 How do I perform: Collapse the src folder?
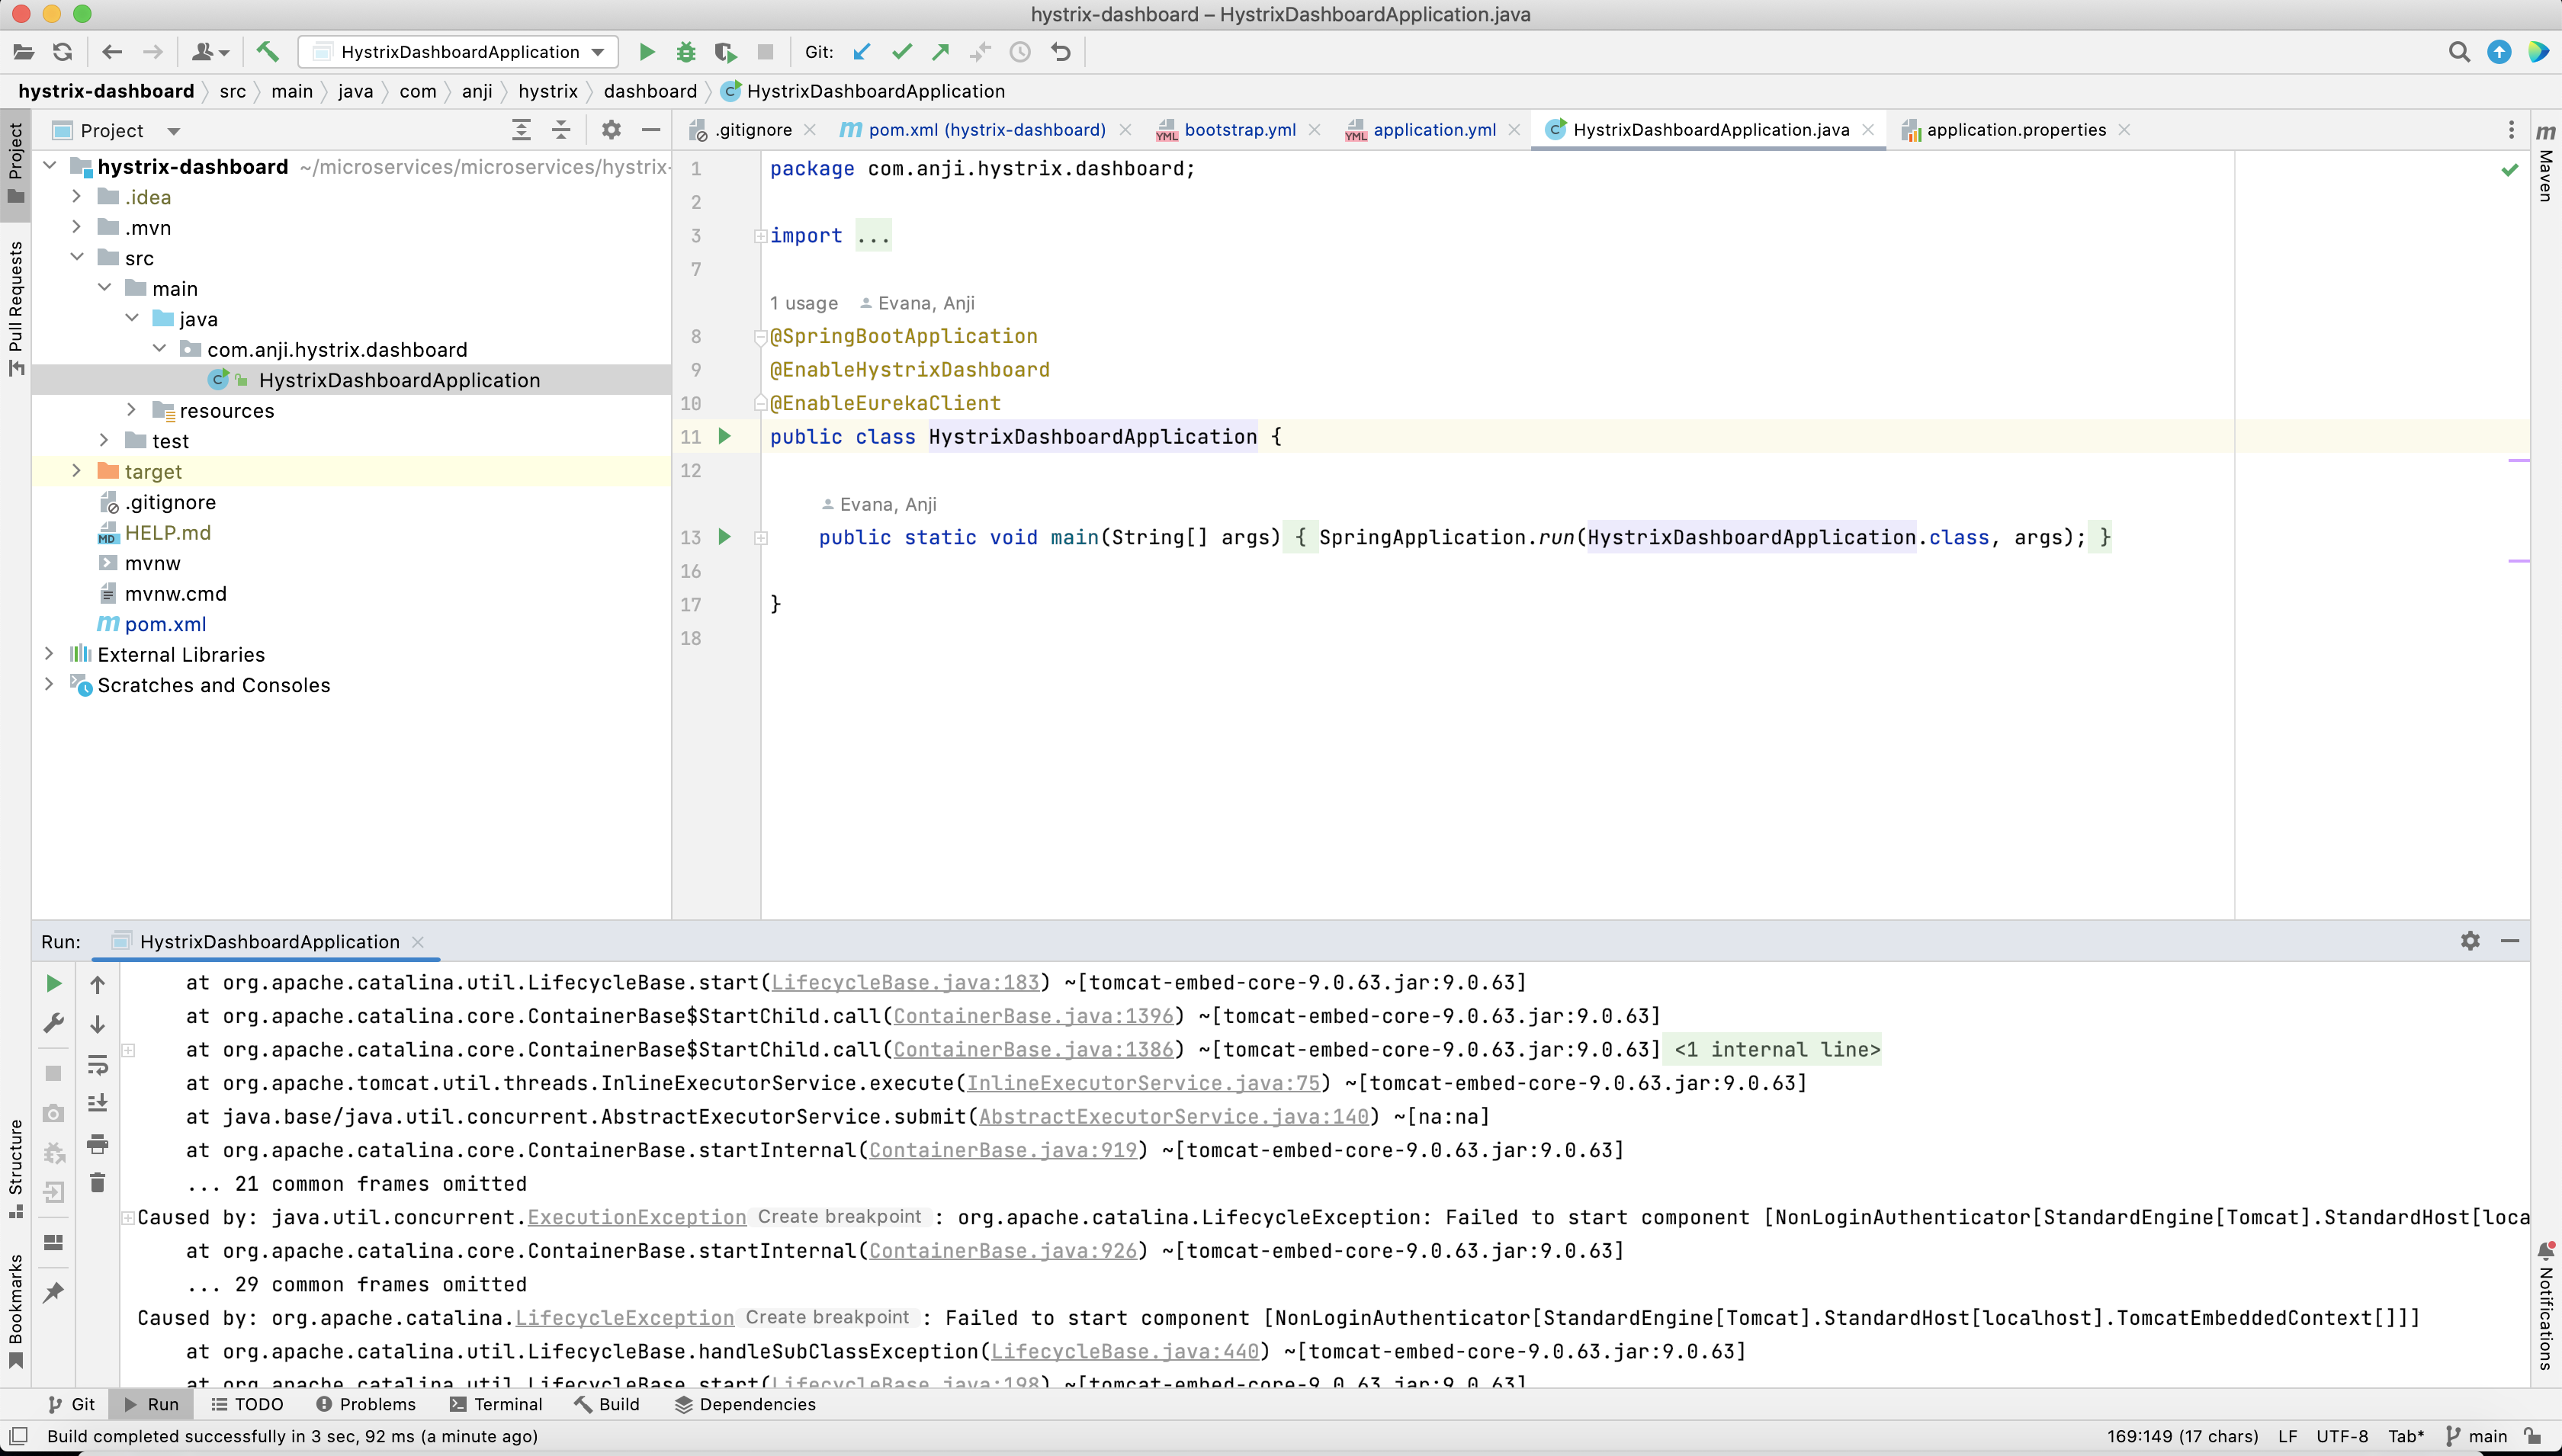tap(76, 257)
